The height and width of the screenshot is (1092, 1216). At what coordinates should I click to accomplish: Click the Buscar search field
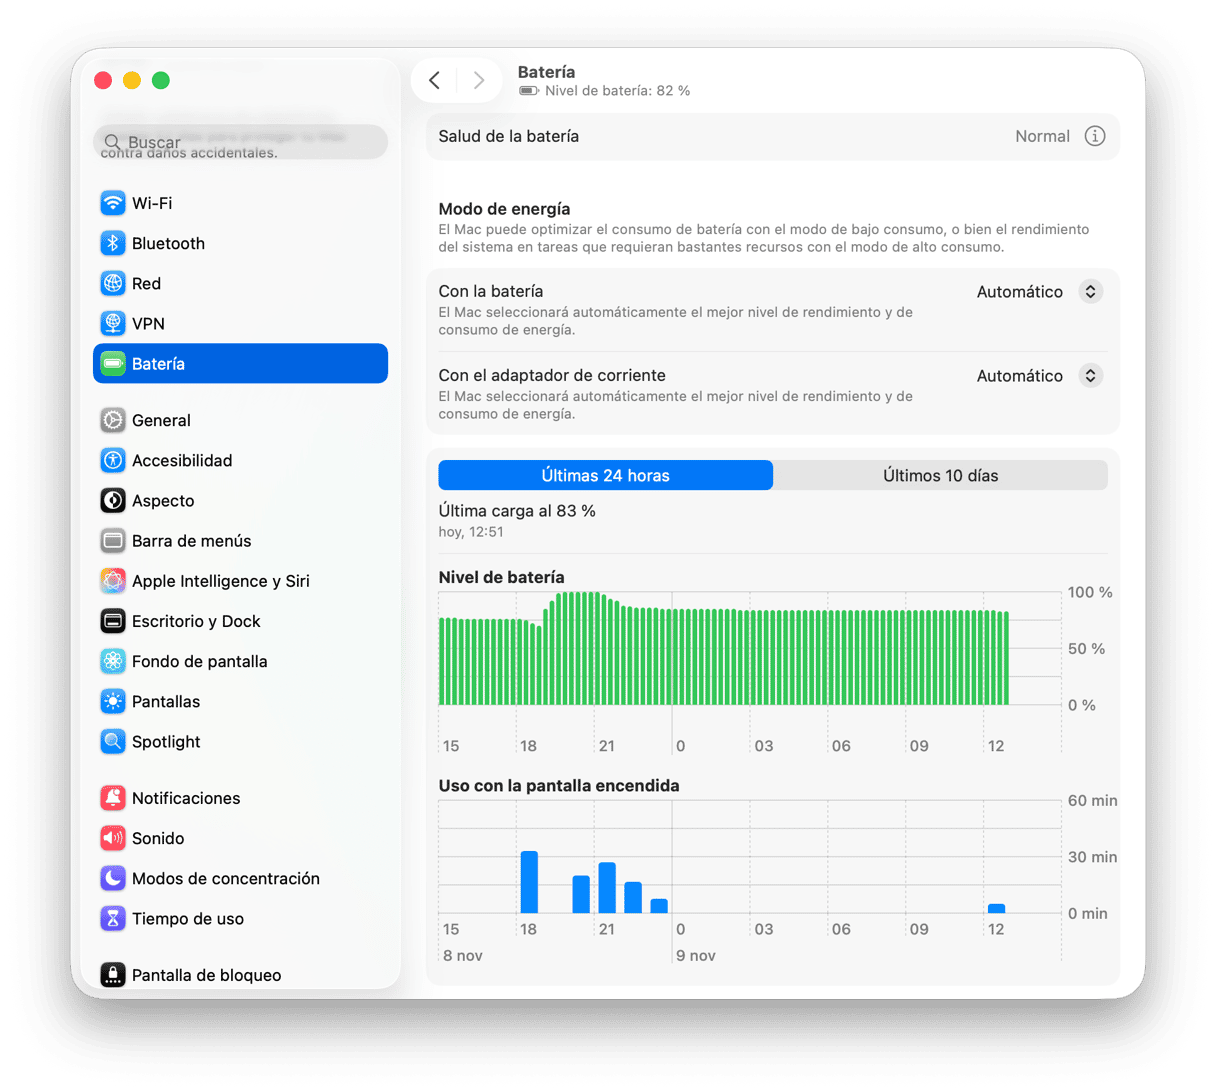pyautogui.click(x=240, y=142)
